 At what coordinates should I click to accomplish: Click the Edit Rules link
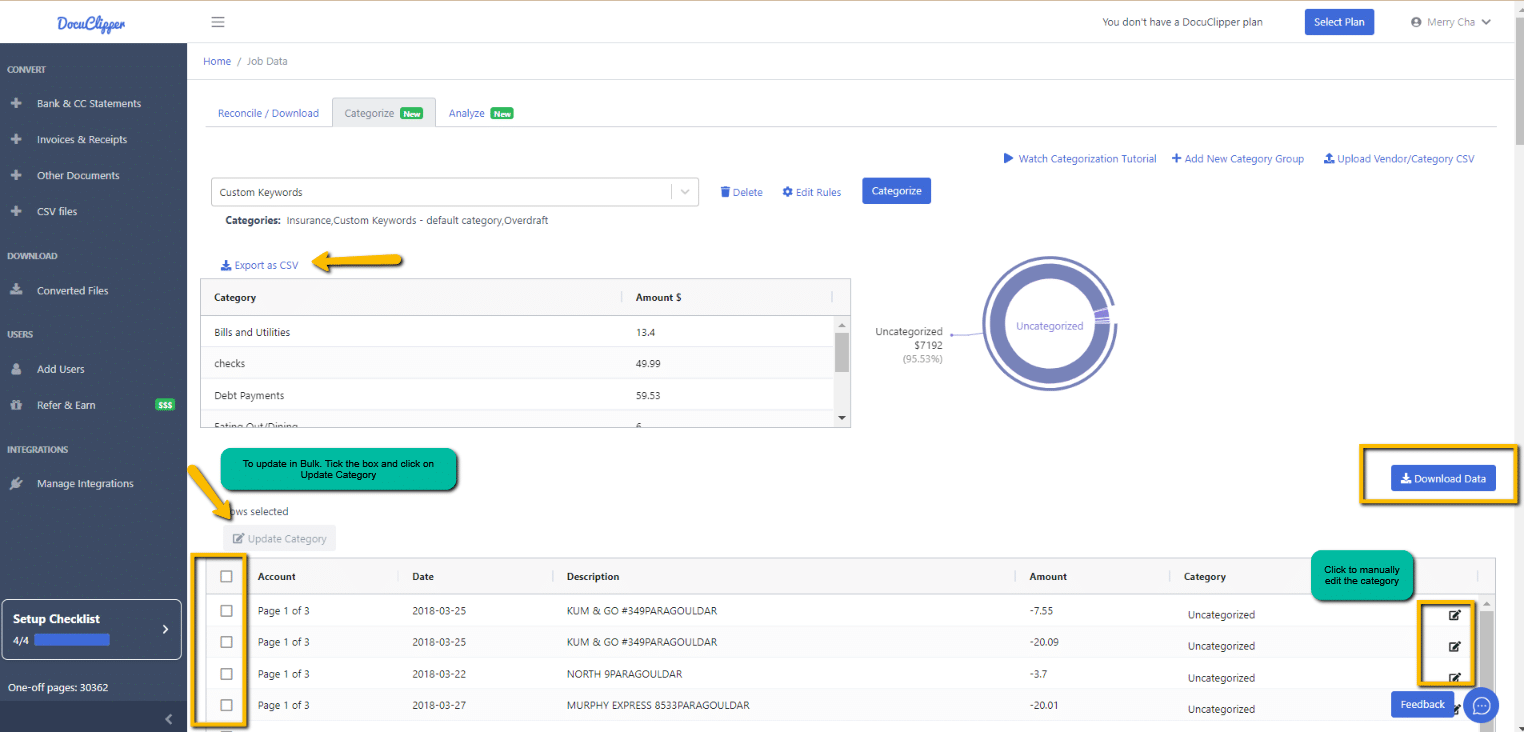pos(811,192)
